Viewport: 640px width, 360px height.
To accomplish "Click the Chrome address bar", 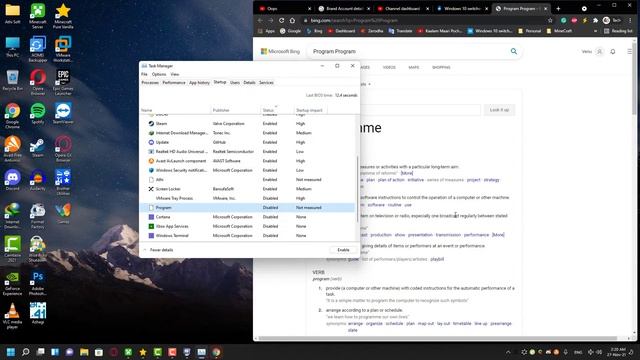I will (x=424, y=20).
